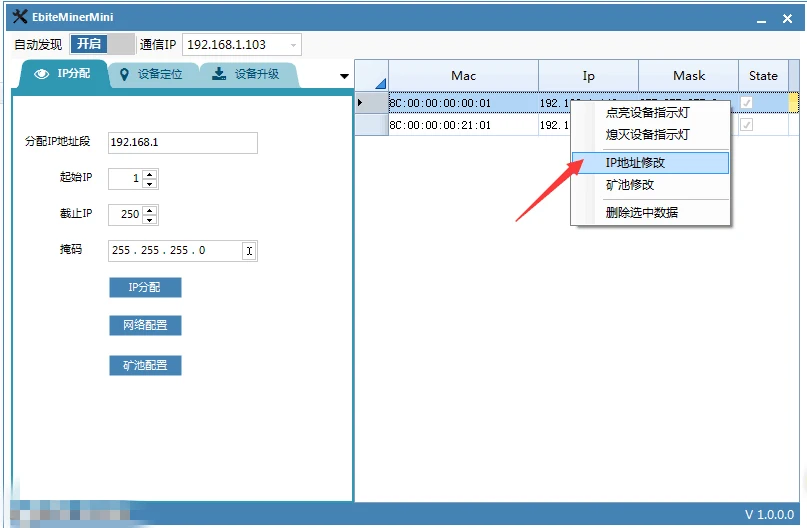Click the 分配IP地址段 input field
The width and height of the screenshot is (807, 528).
pos(183,143)
